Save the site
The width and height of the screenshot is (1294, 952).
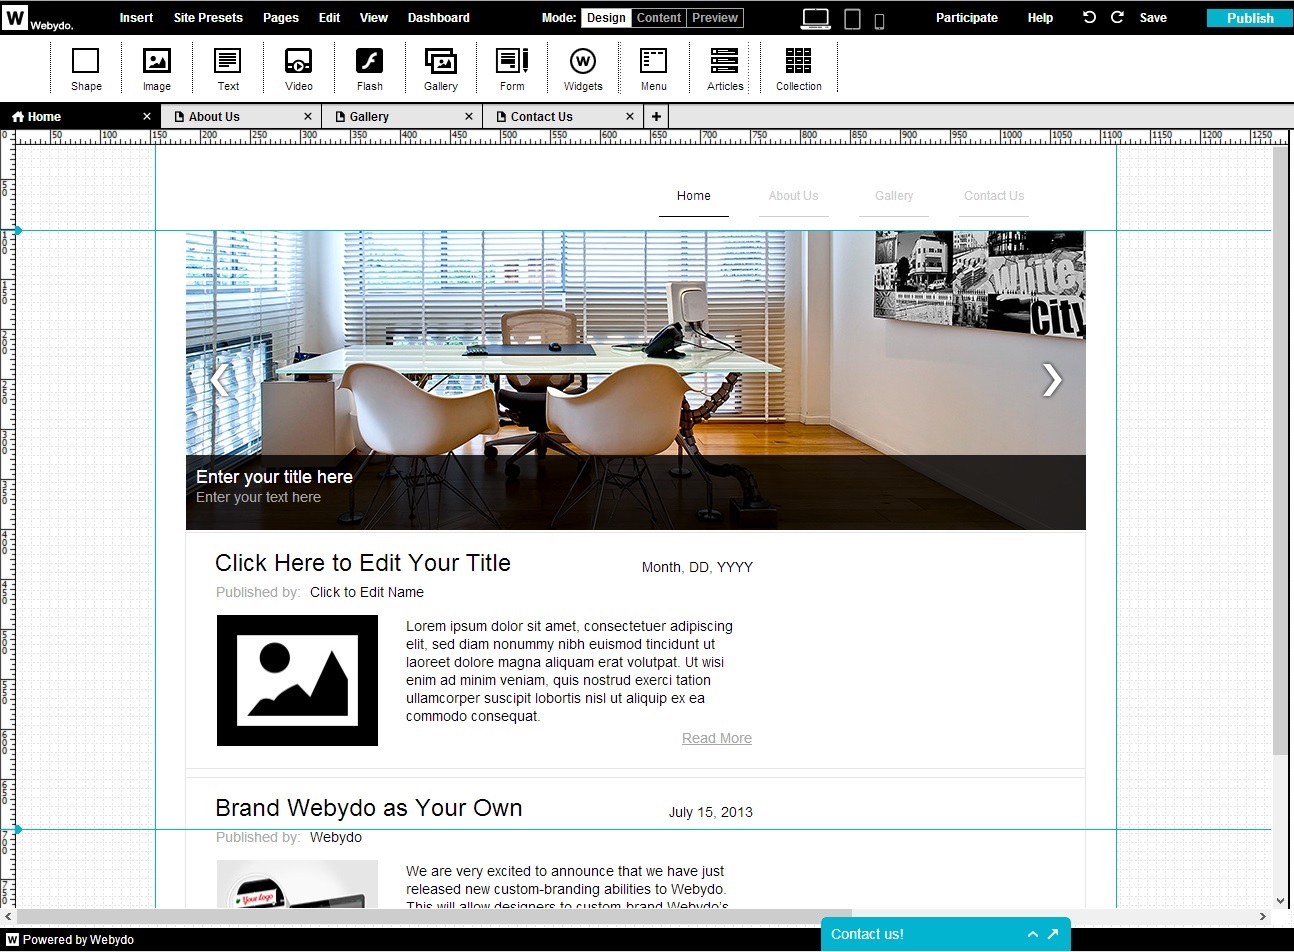pos(1153,18)
